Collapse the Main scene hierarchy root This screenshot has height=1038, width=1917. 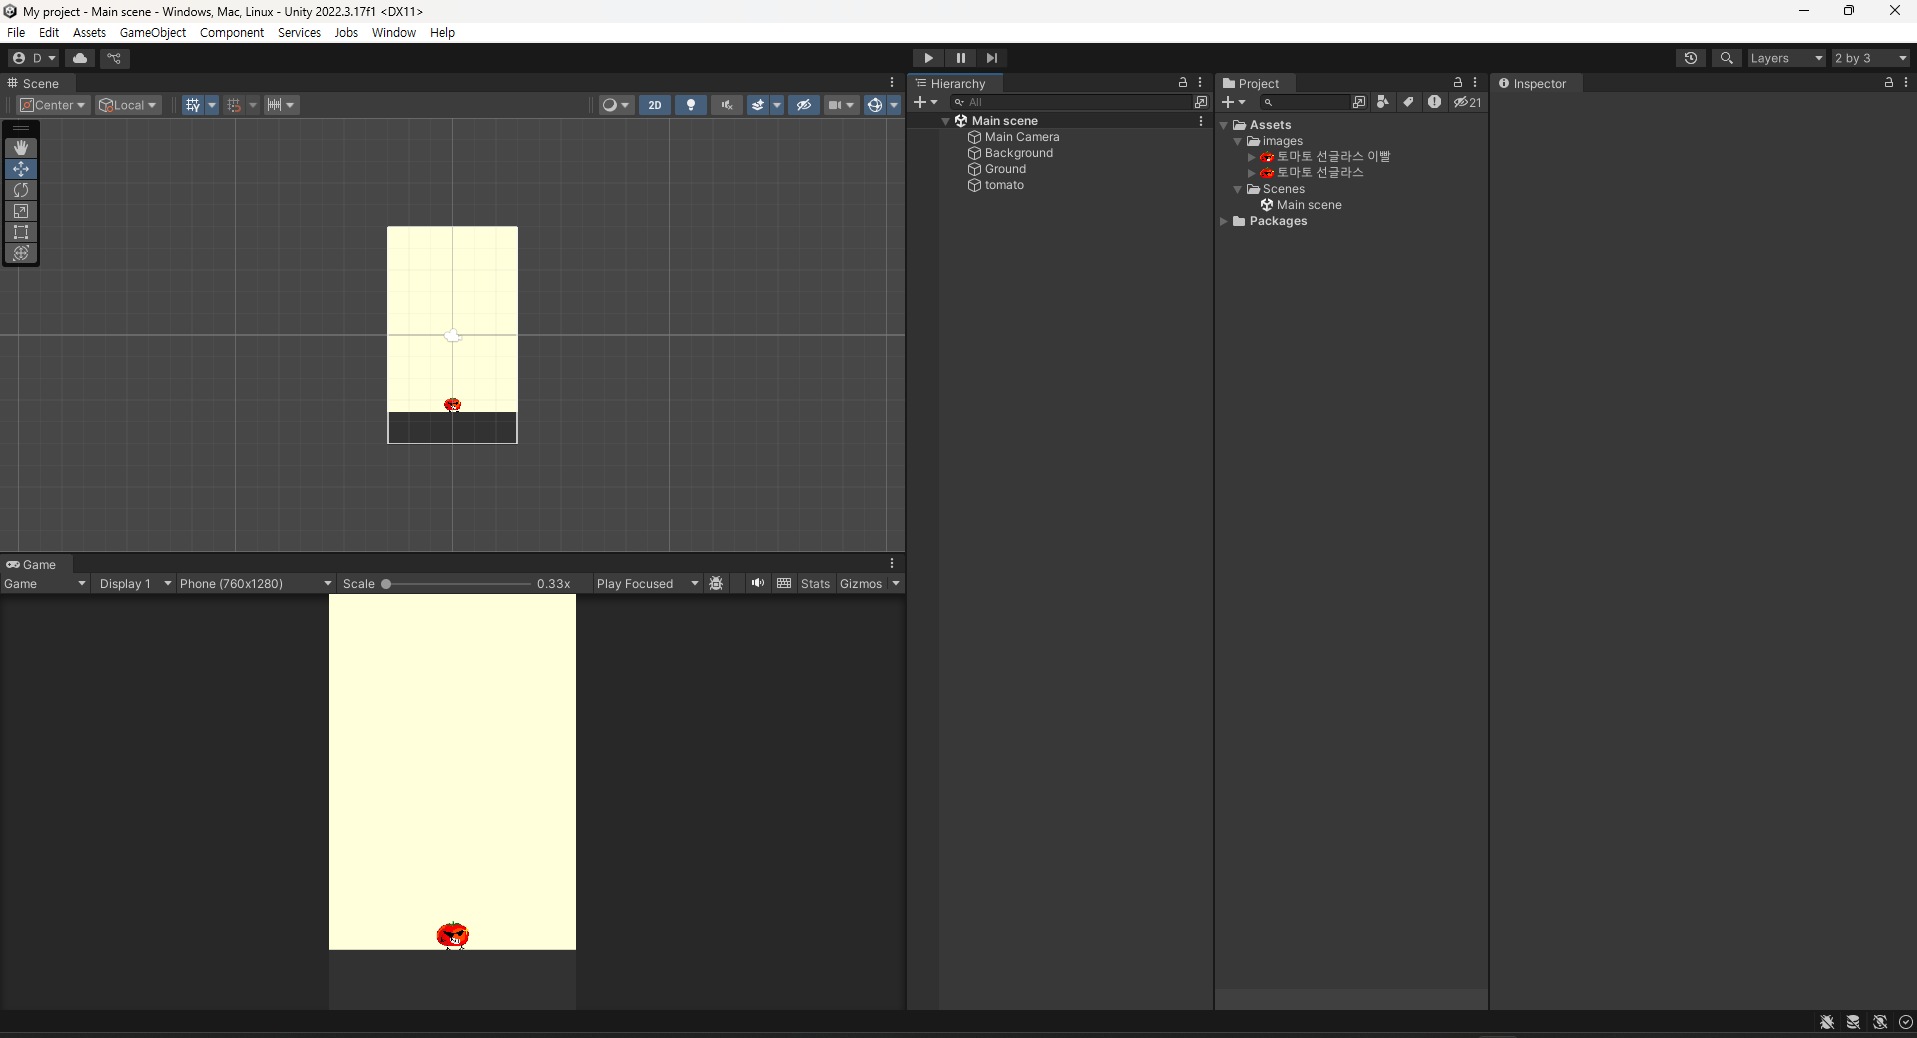click(x=945, y=121)
